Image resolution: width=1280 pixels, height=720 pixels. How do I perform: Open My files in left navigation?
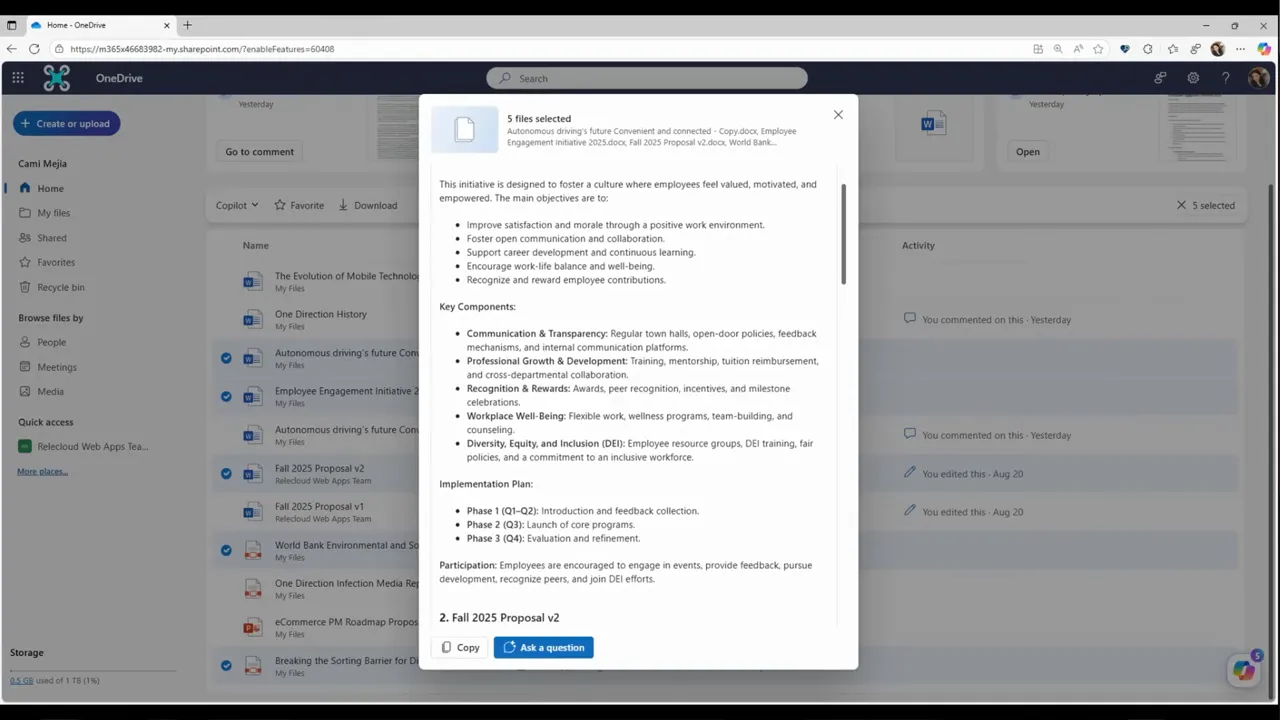[53, 213]
